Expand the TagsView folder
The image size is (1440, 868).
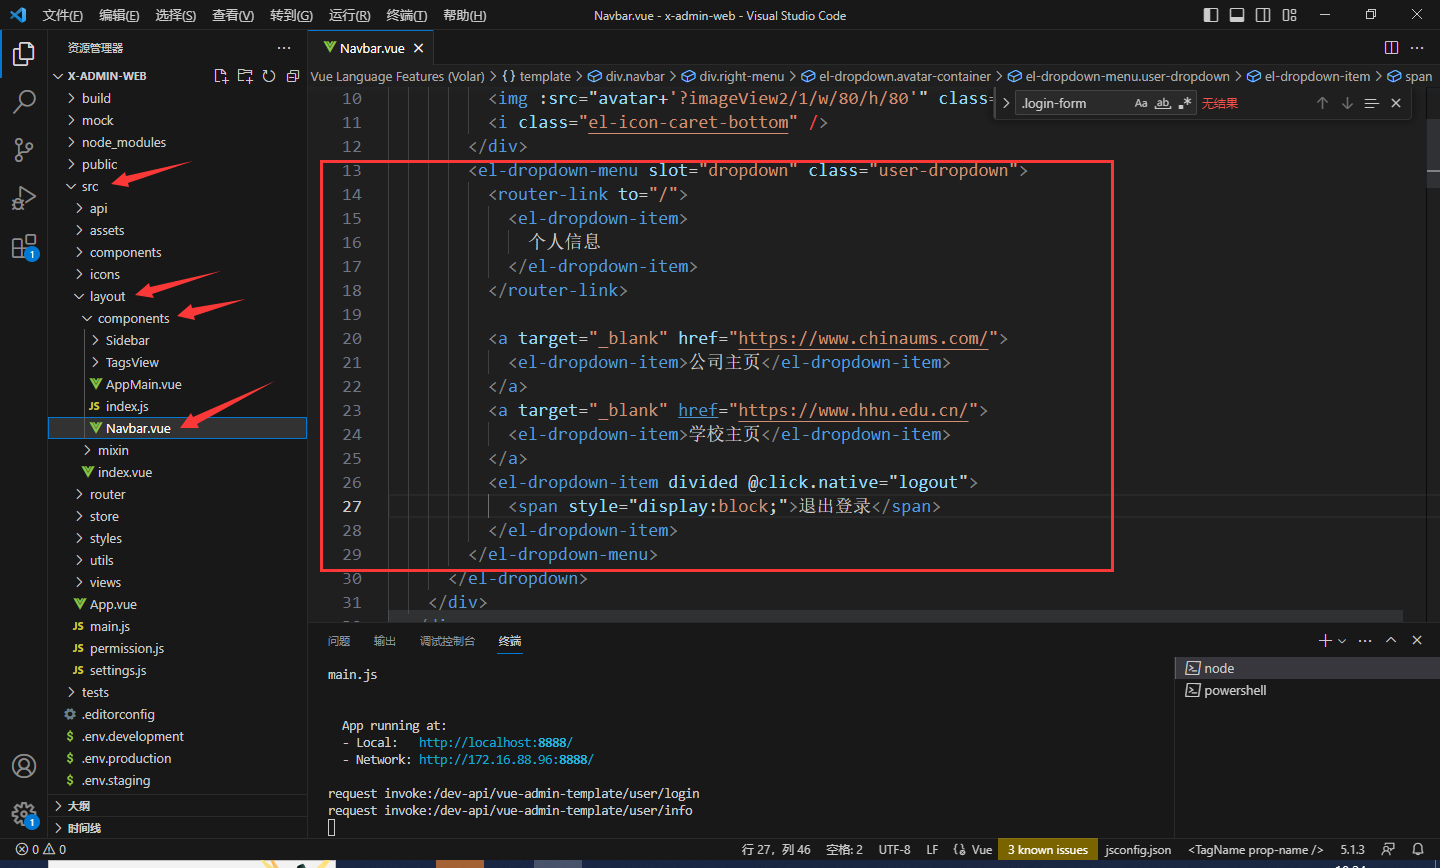click(132, 362)
